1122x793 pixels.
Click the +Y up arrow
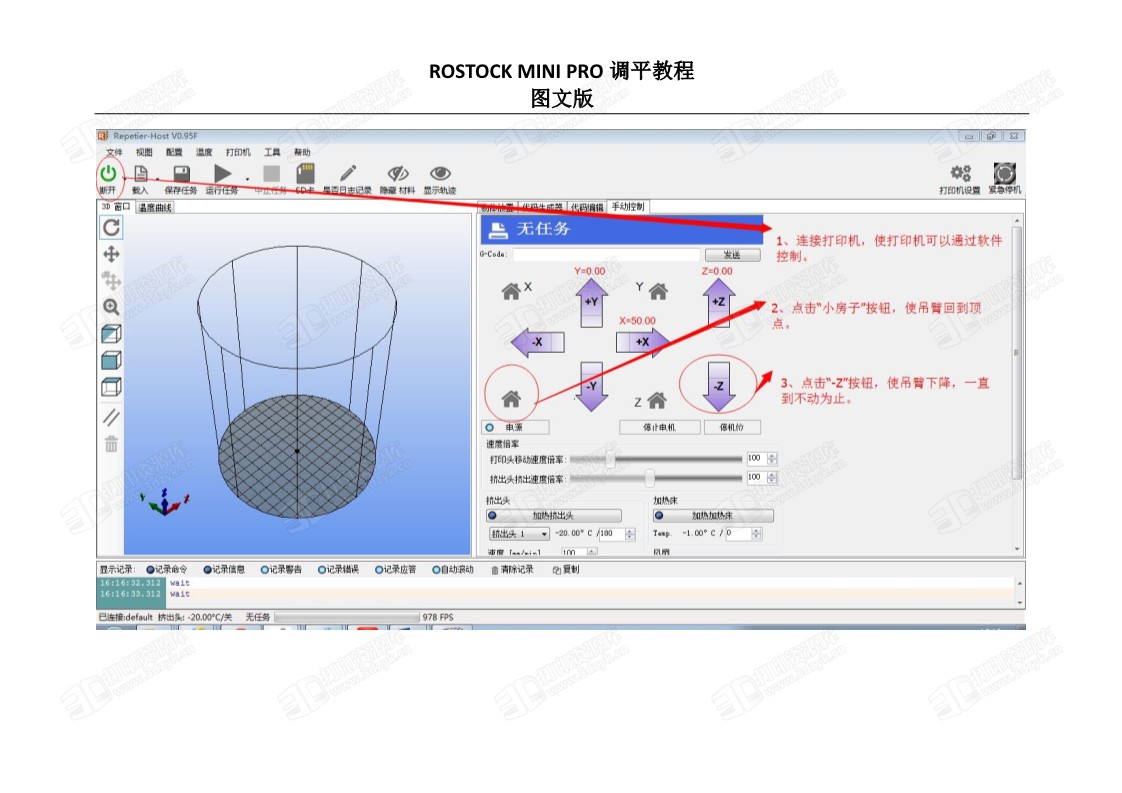[x=591, y=302]
